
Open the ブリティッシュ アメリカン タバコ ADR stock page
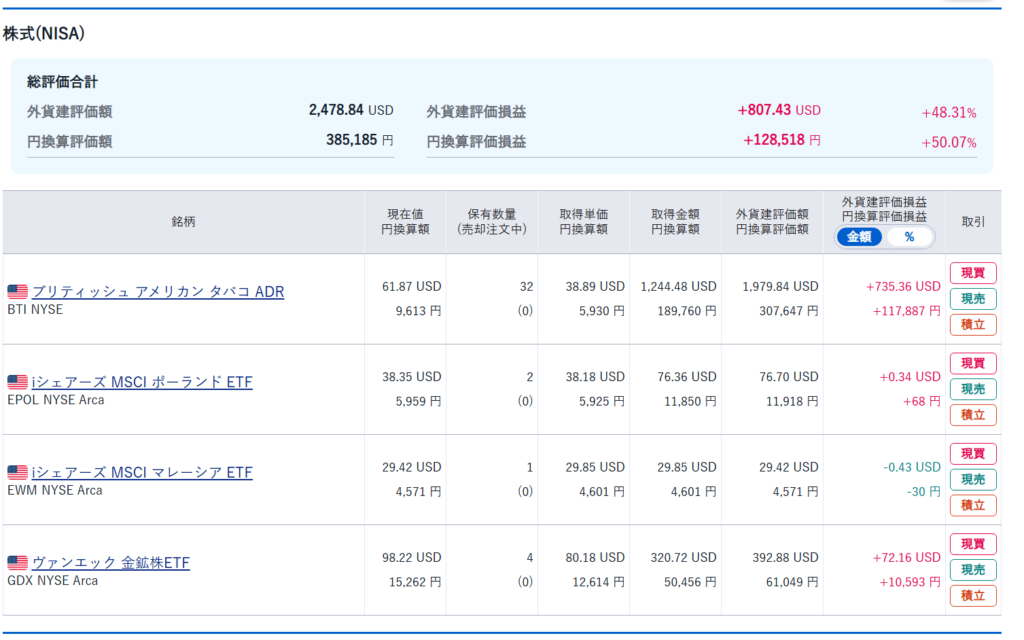tap(158, 292)
